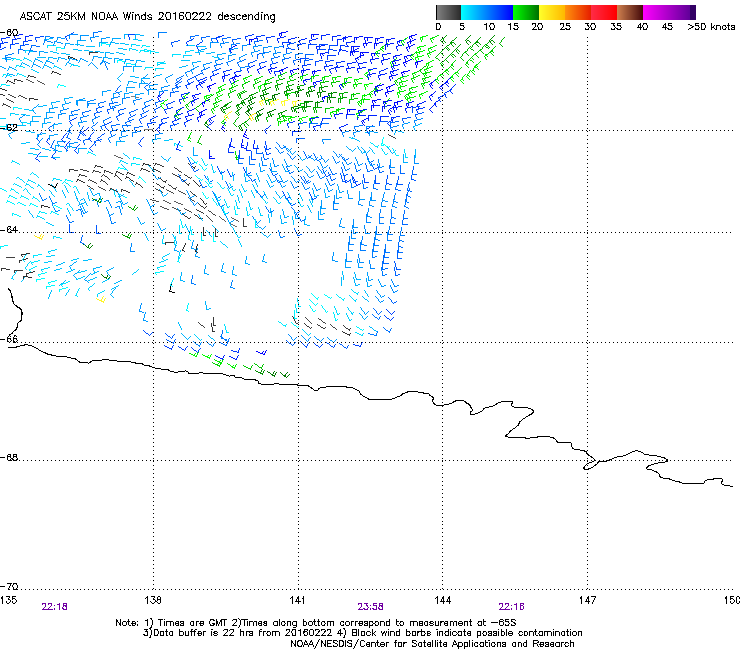Image resolution: width=740 pixels, height=650 pixels.
Task: Click the '141' longitude label
Action: tap(297, 600)
